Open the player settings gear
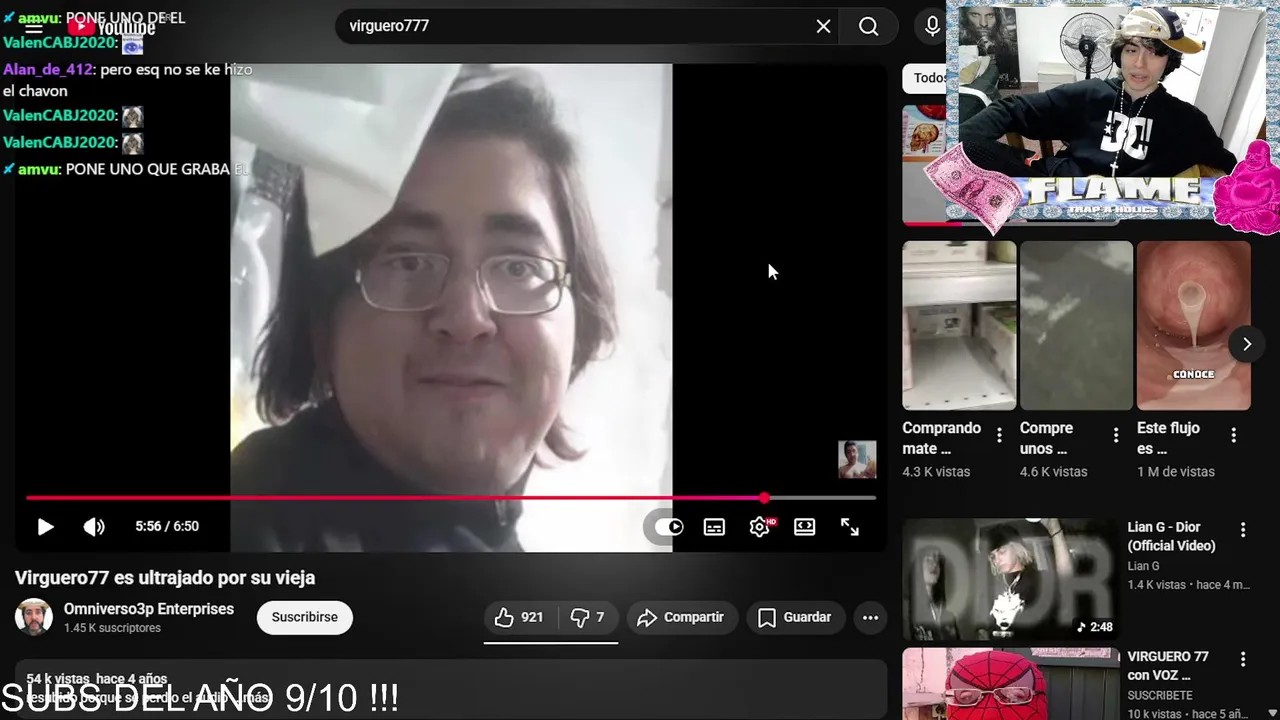Screen dimensions: 1280x720 click(x=760, y=527)
